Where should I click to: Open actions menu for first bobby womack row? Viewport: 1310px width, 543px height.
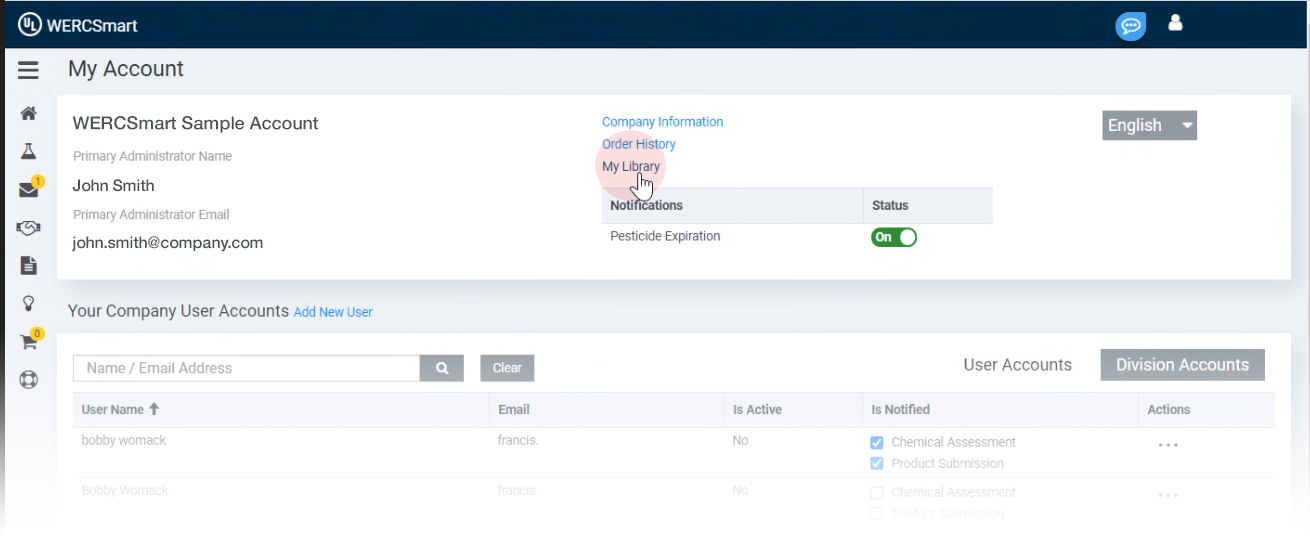click(1168, 446)
